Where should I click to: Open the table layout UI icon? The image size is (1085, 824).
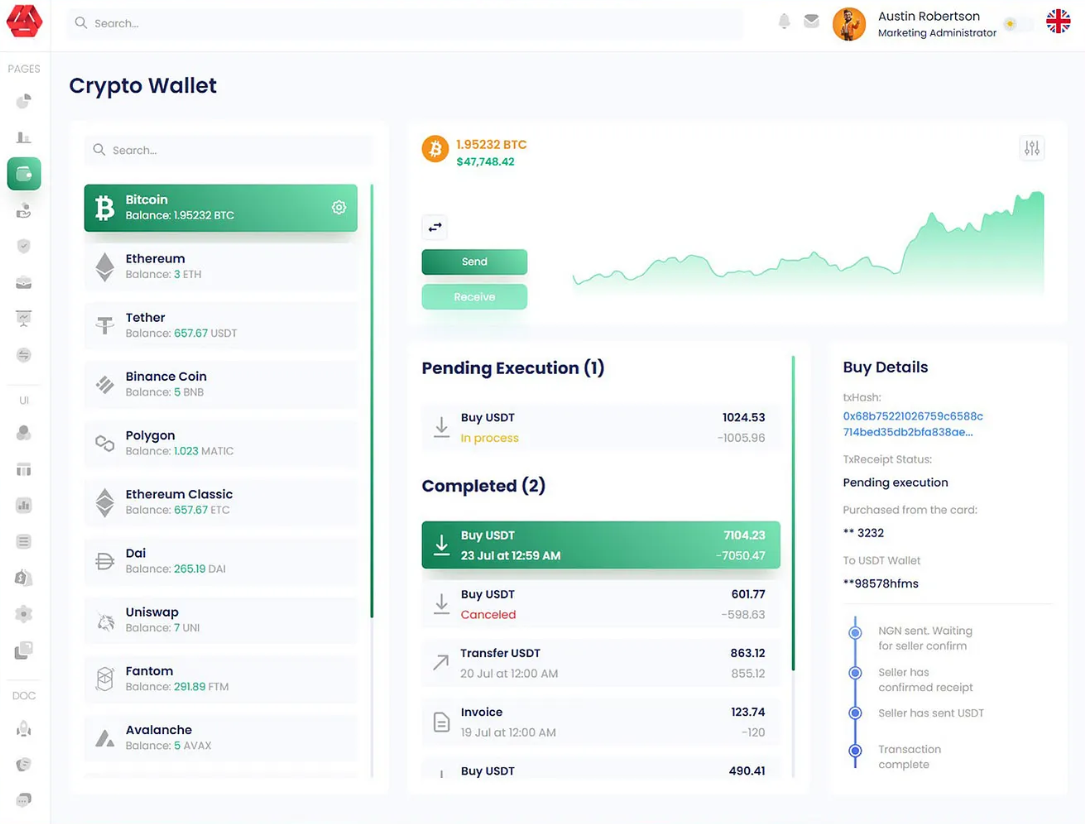[24, 470]
